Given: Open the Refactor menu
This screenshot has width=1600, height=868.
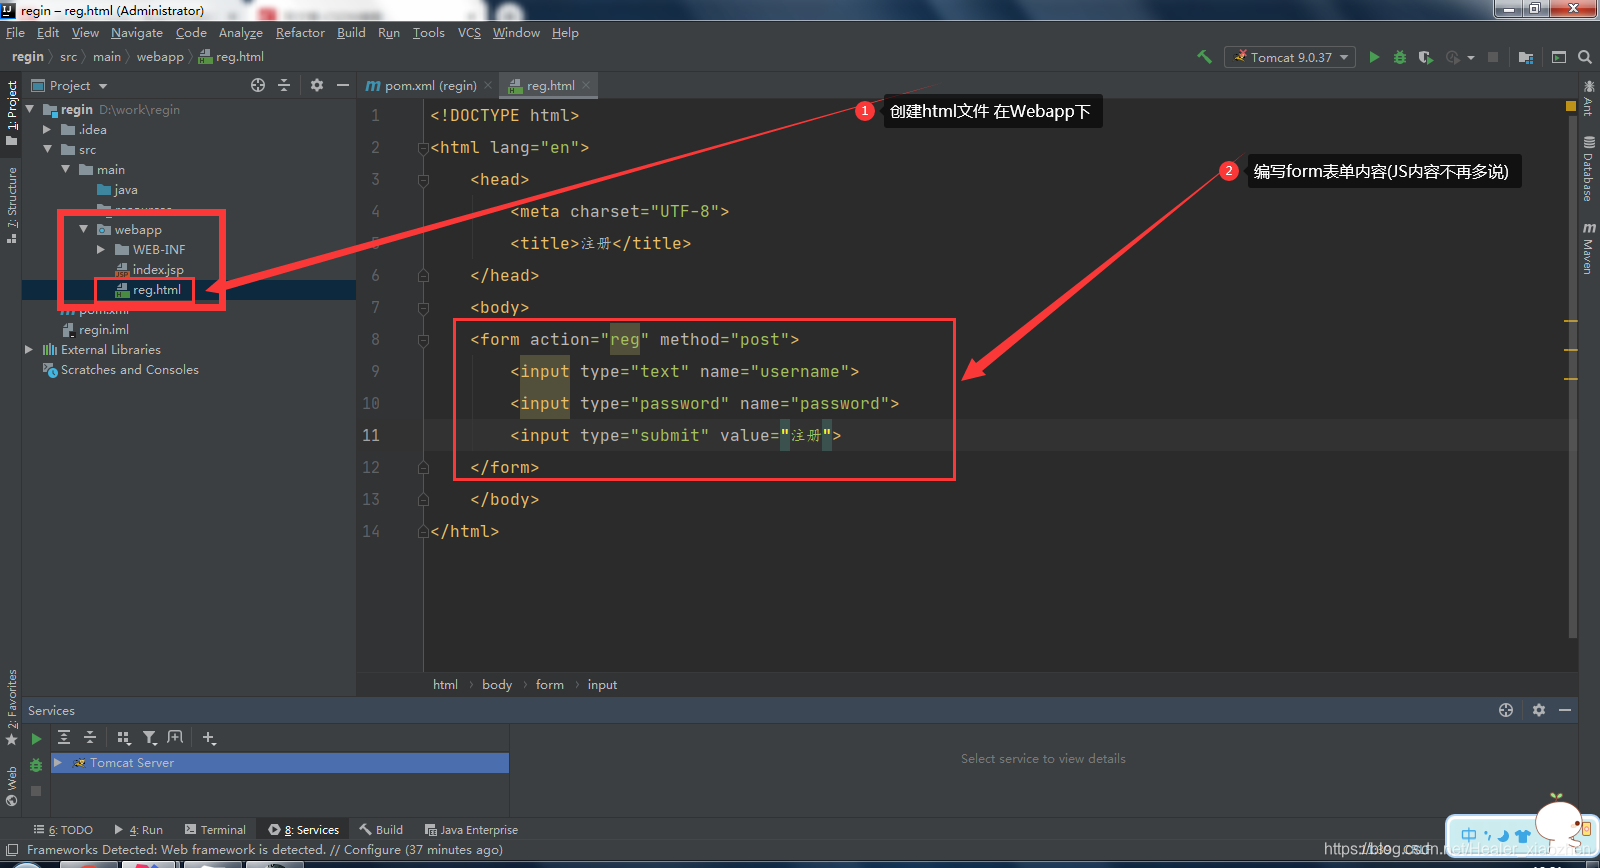Looking at the screenshot, I should (300, 32).
